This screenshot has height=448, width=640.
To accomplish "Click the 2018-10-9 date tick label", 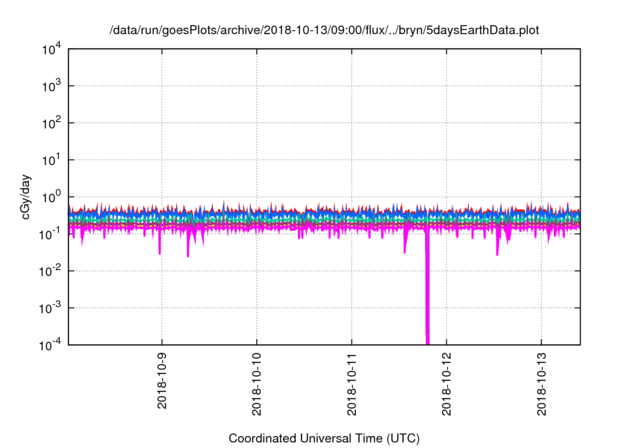I will pyautogui.click(x=162, y=381).
